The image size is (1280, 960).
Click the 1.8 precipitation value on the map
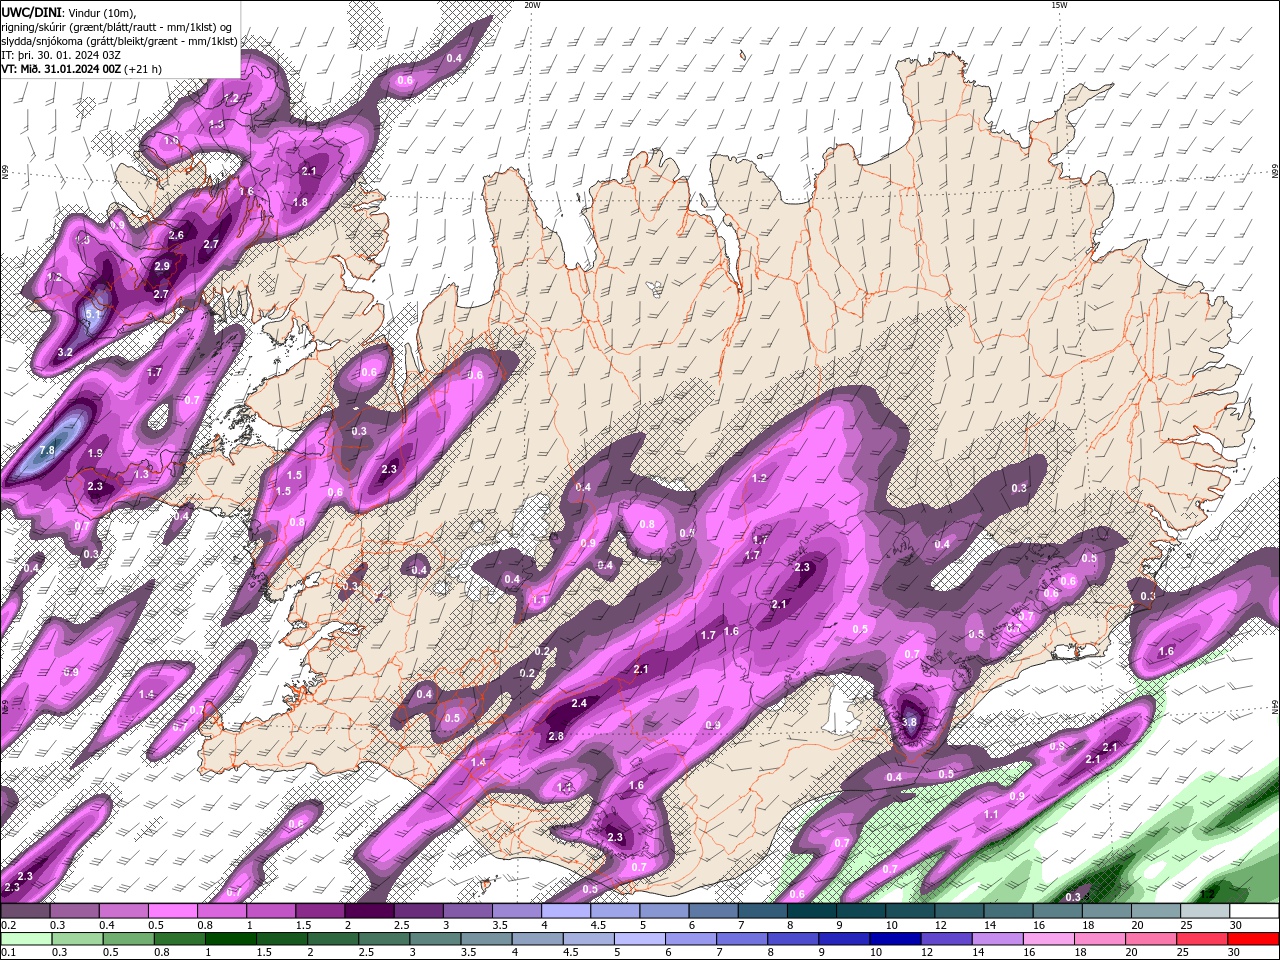pos(300,202)
